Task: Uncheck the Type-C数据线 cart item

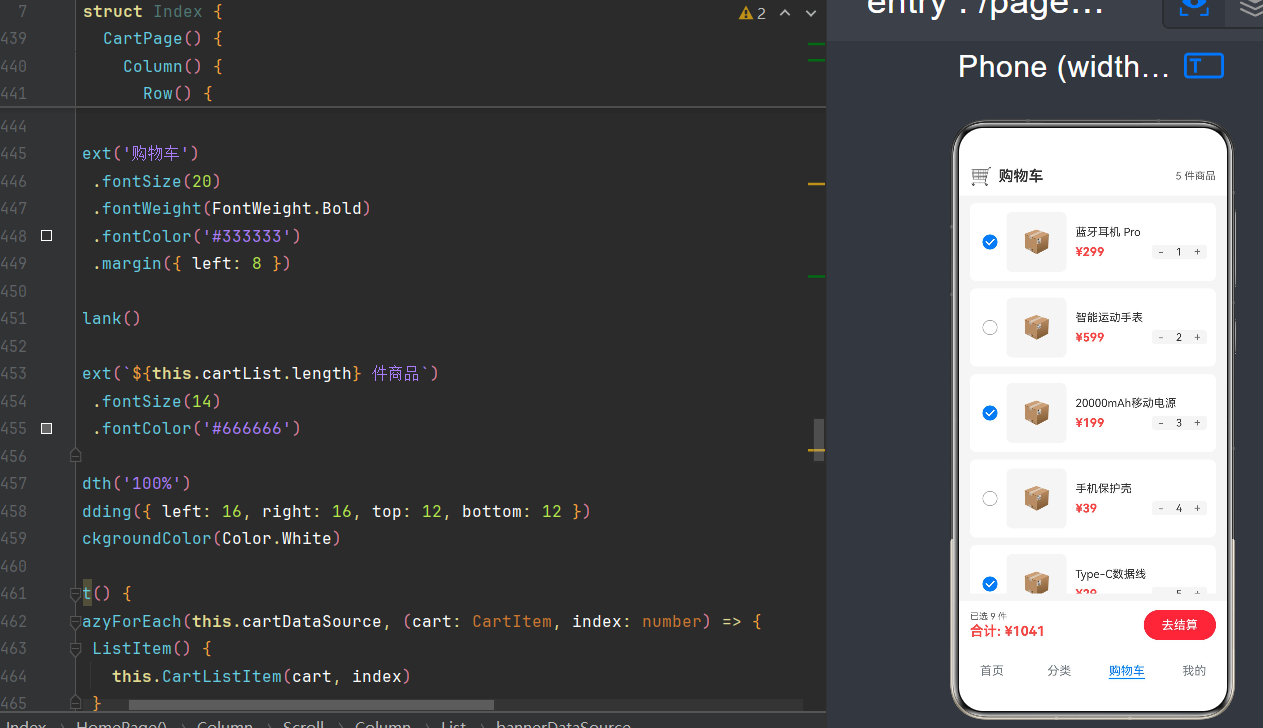Action: 990,584
